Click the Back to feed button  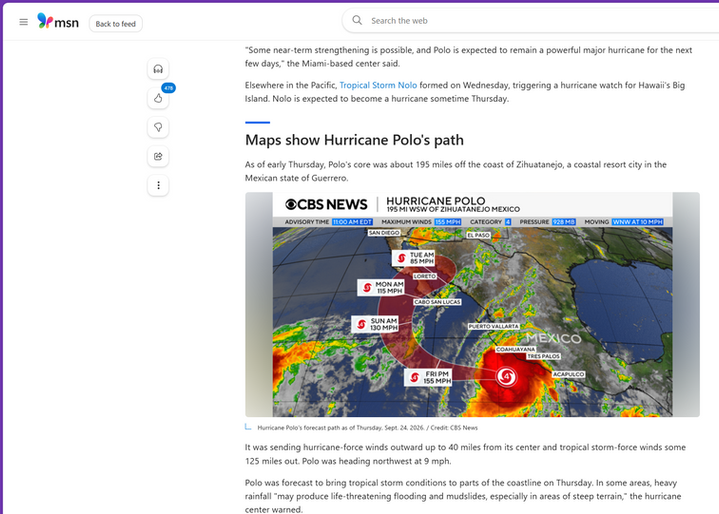pos(116,24)
